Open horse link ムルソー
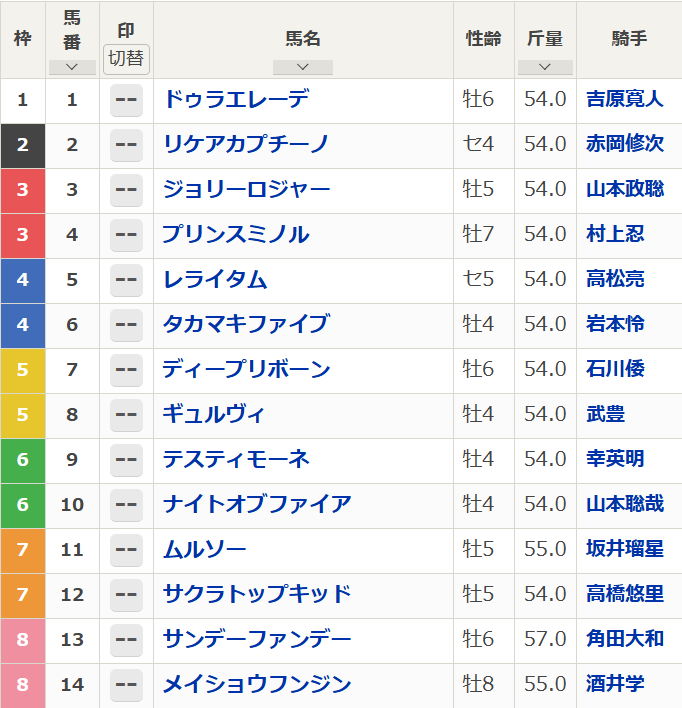Viewport: 682px width, 708px height. 205,549
